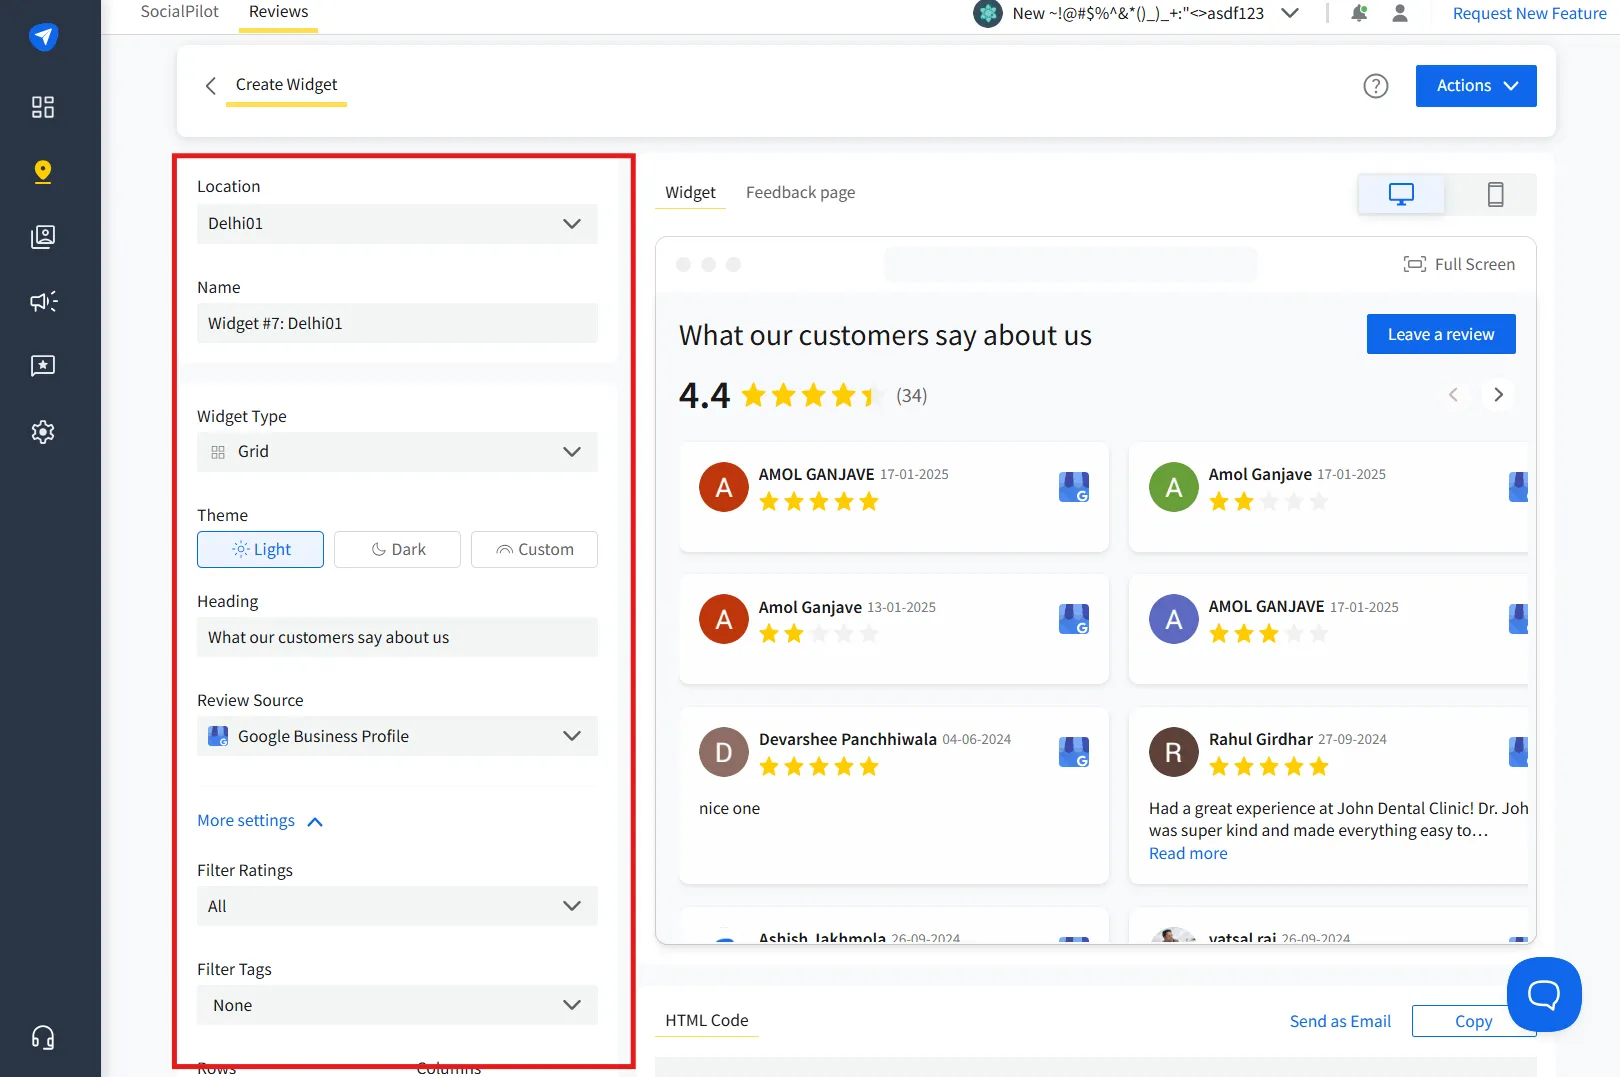Click the help question mark icon

1376,86
